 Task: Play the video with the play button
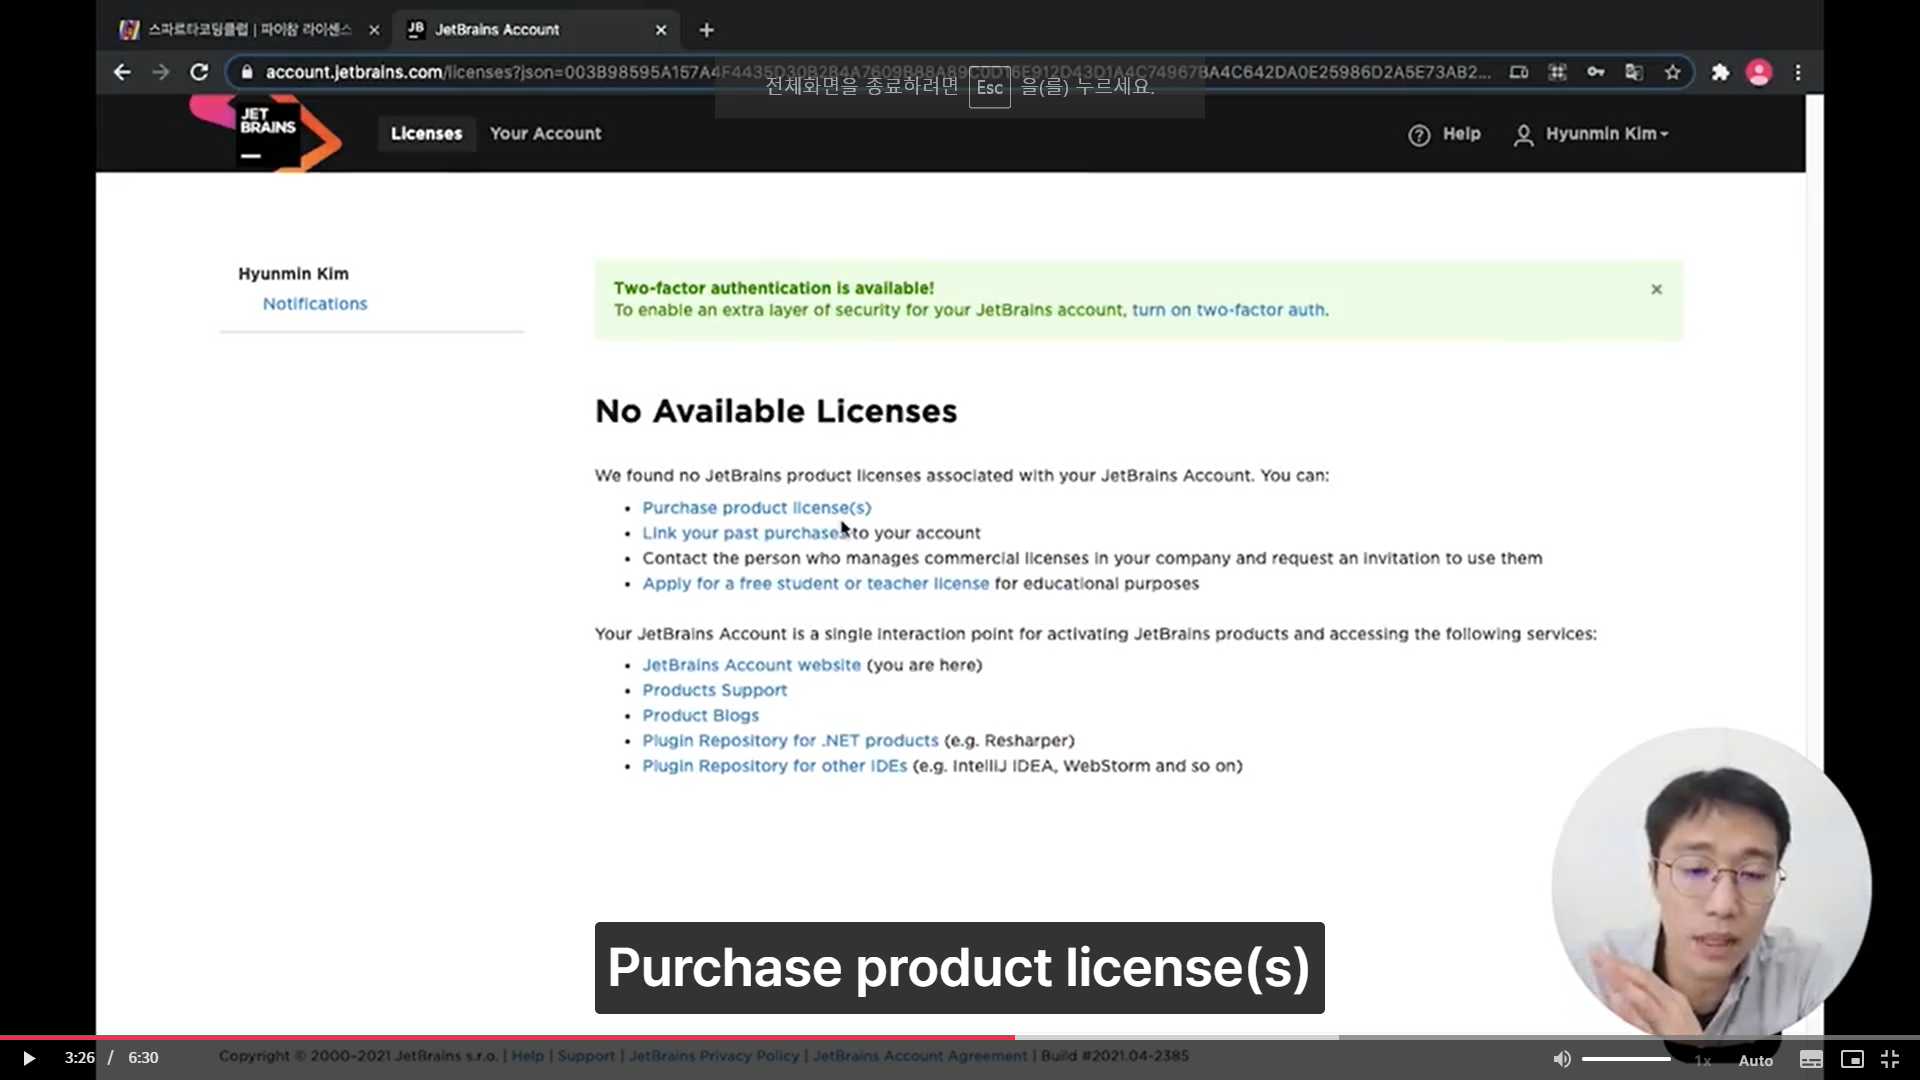coord(28,1058)
